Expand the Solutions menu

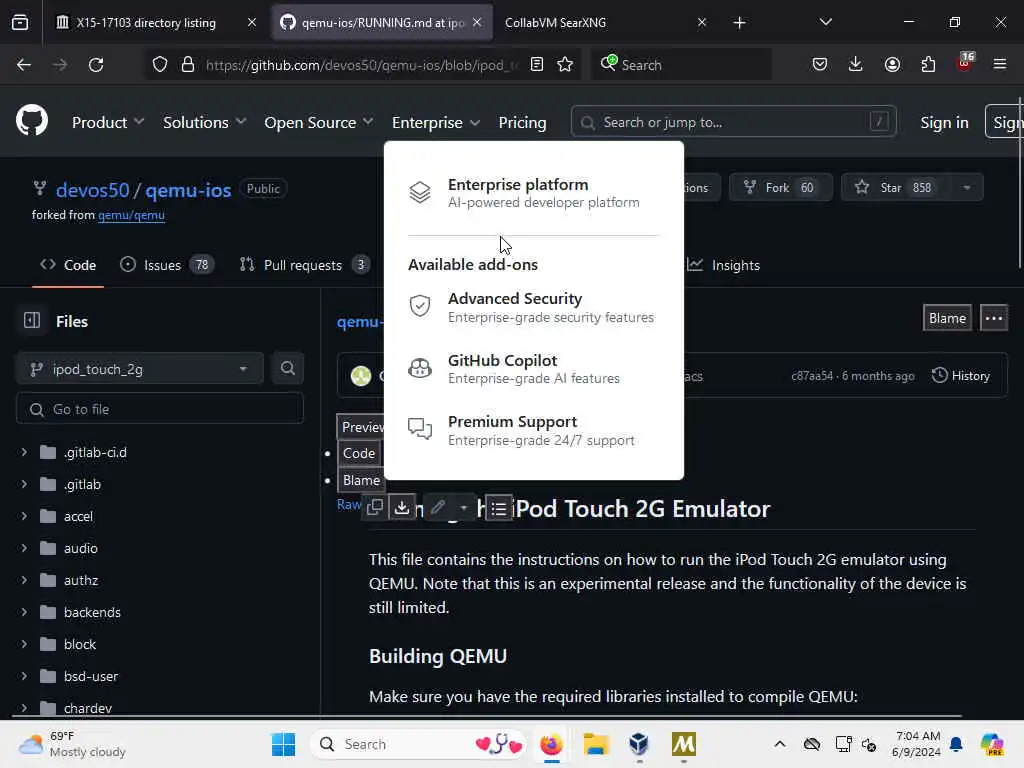[x=204, y=122]
